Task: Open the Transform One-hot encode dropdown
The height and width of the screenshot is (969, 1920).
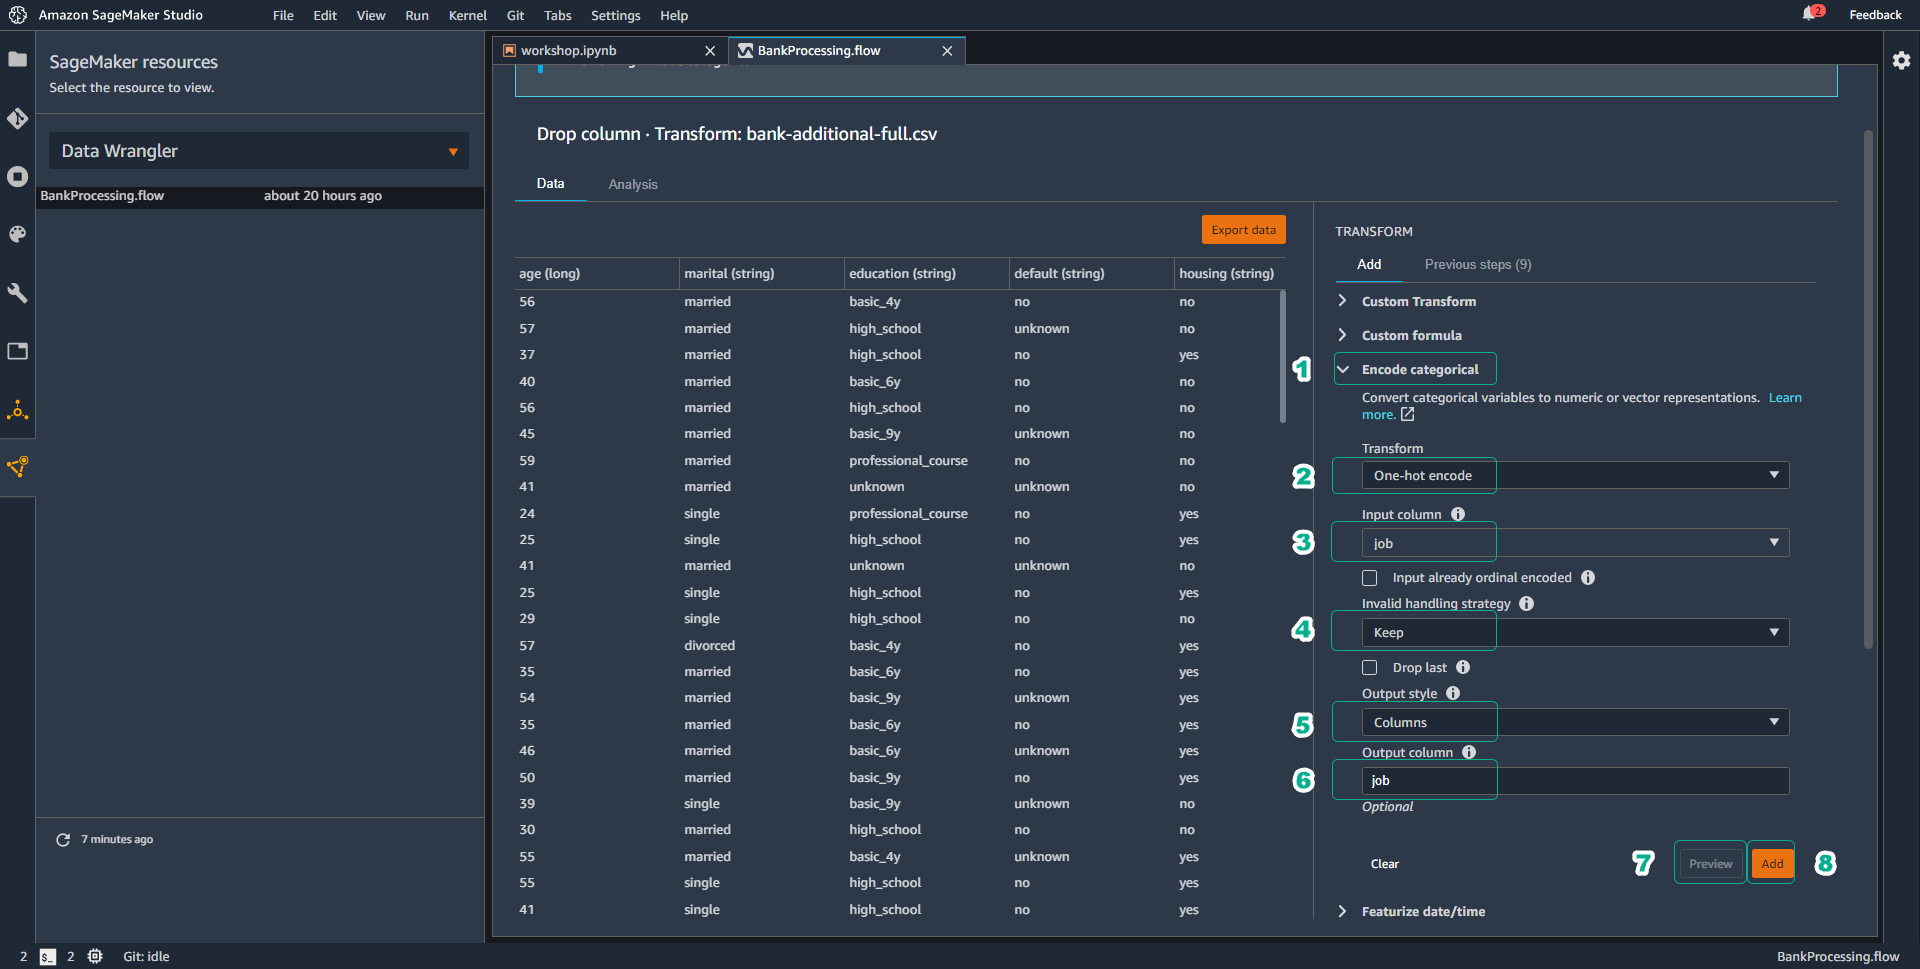Action: coord(1575,475)
